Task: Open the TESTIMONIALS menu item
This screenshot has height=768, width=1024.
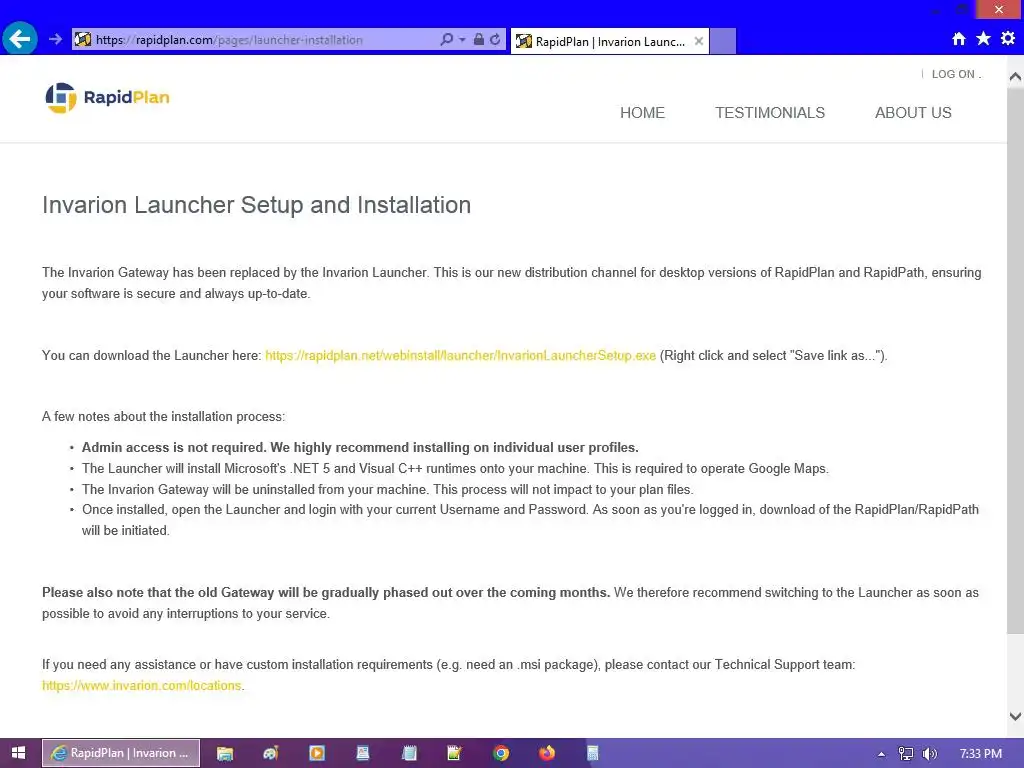Action: [x=770, y=113]
